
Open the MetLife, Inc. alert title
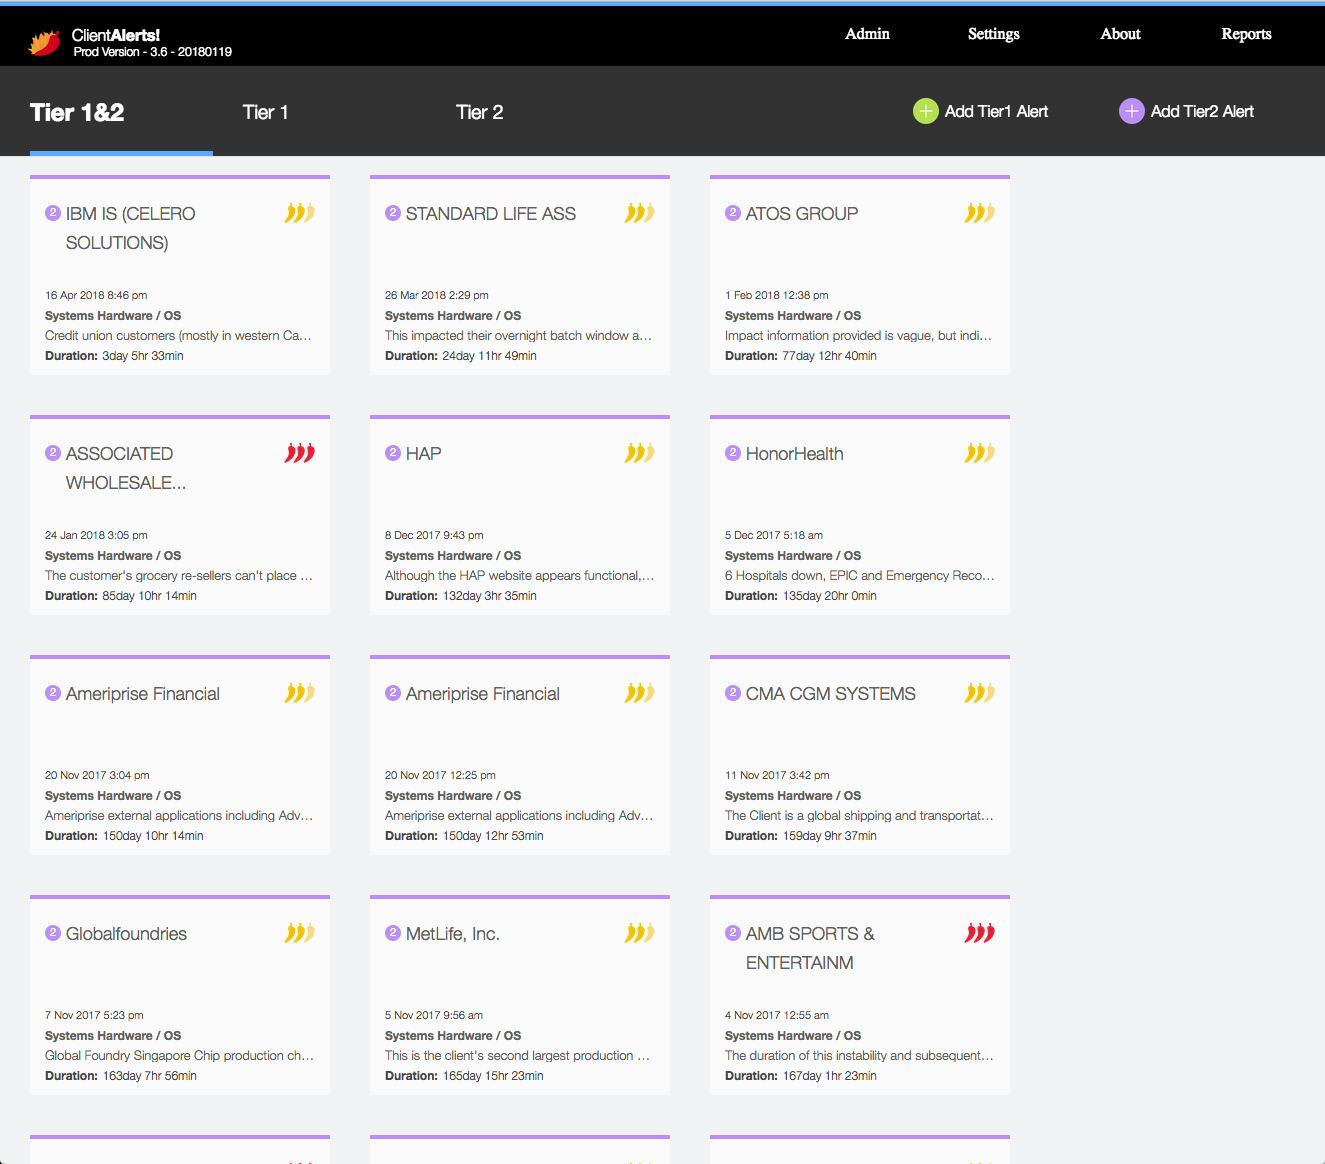(453, 934)
